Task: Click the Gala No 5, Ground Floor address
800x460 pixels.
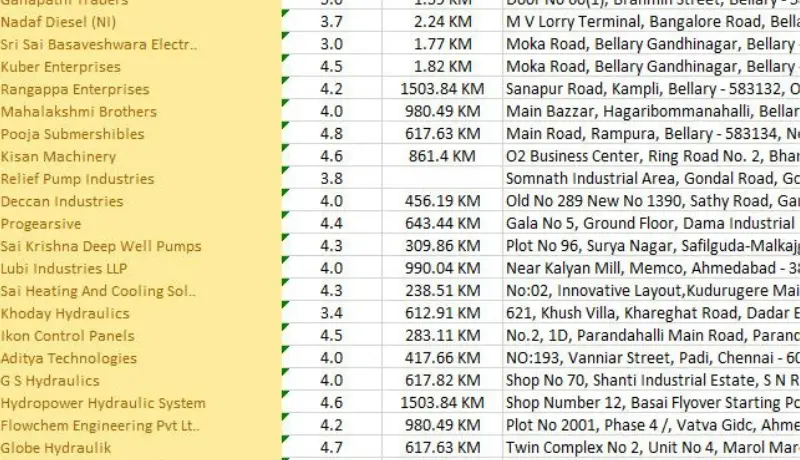Action: [x=652, y=224]
